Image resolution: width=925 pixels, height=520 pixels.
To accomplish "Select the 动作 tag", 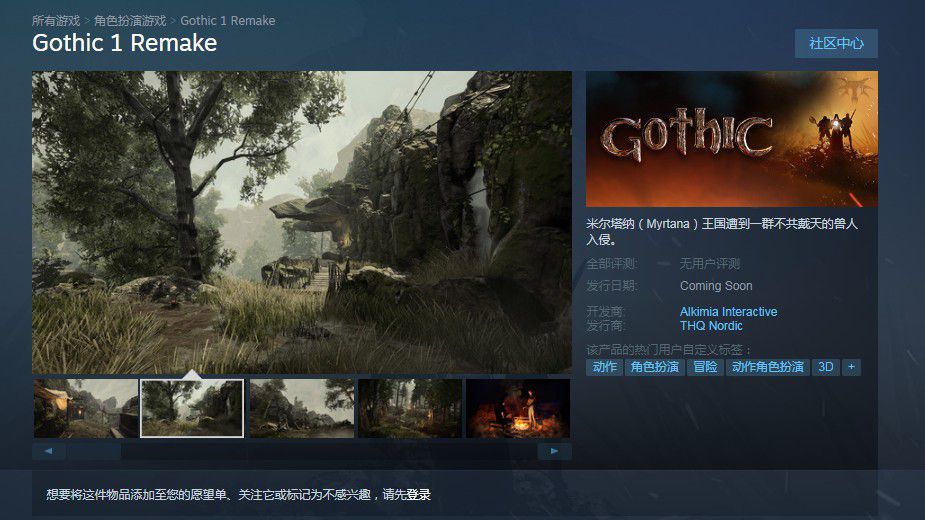I will (x=605, y=367).
